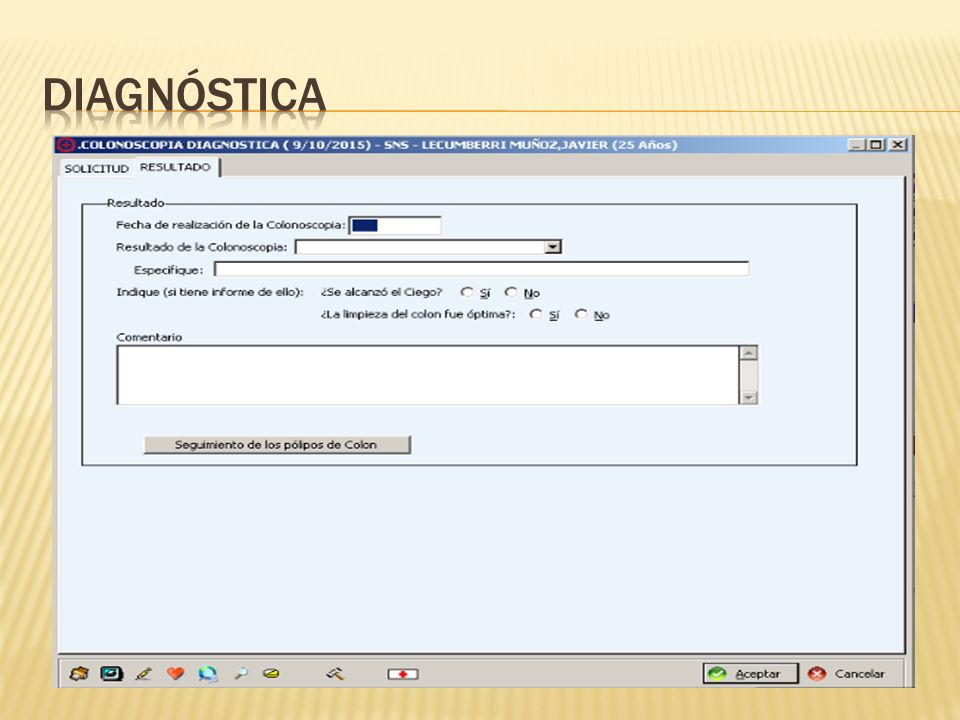Open the globe with chat bubble icon
This screenshot has height=720, width=960.
208,674
